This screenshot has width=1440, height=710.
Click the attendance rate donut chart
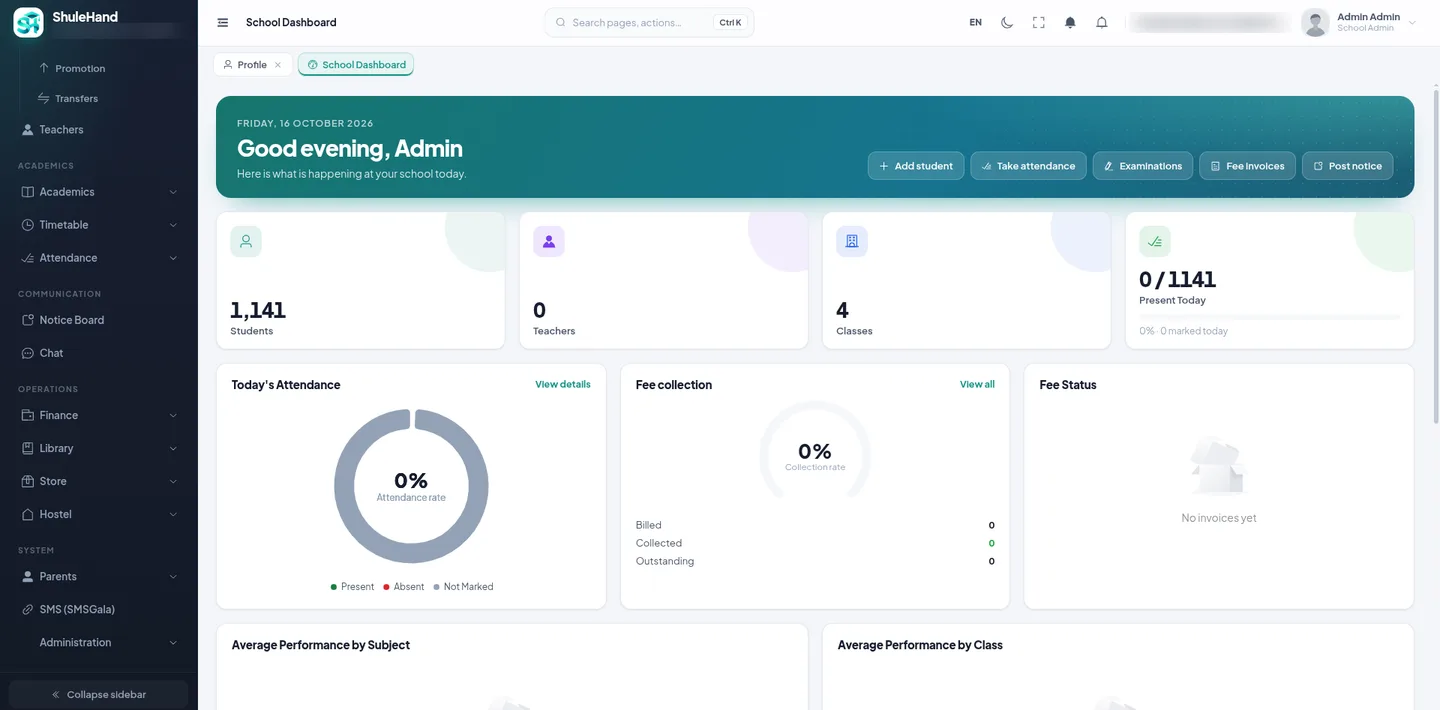(x=411, y=486)
